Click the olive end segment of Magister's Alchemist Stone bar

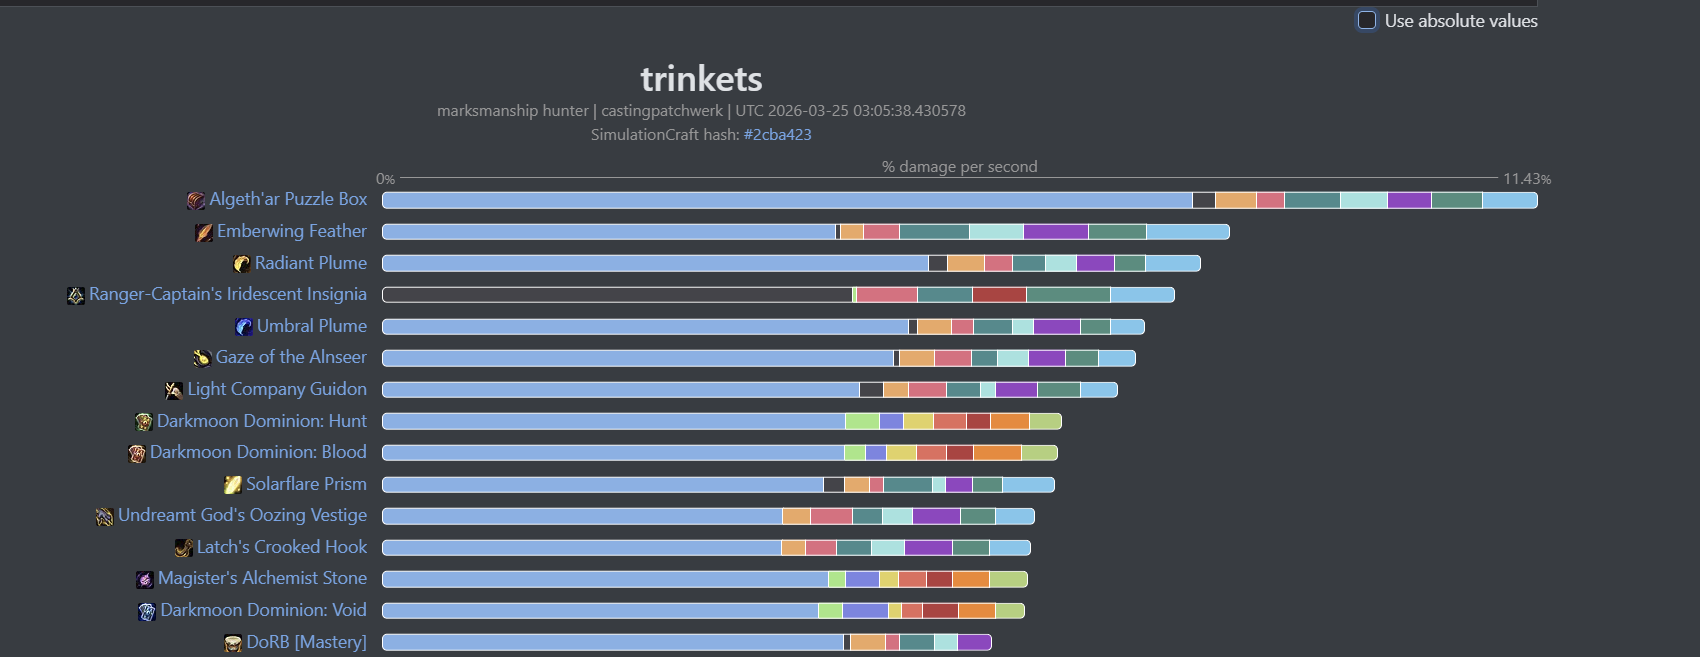1009,579
